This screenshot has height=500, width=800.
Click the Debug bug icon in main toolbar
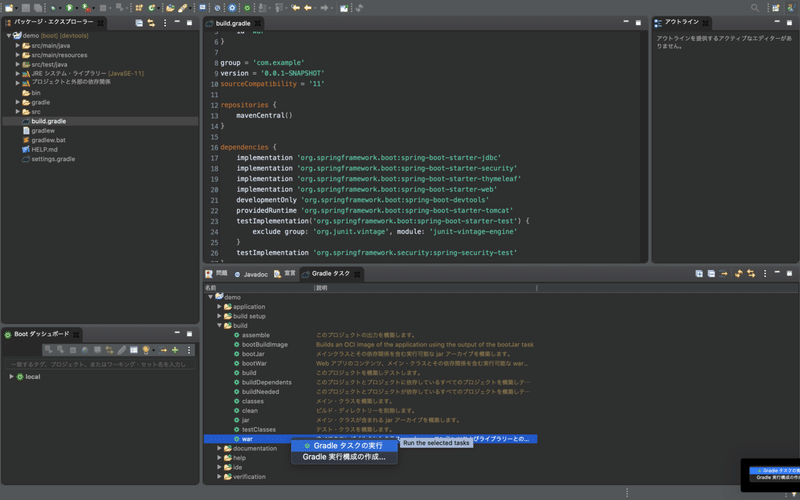click(x=53, y=8)
